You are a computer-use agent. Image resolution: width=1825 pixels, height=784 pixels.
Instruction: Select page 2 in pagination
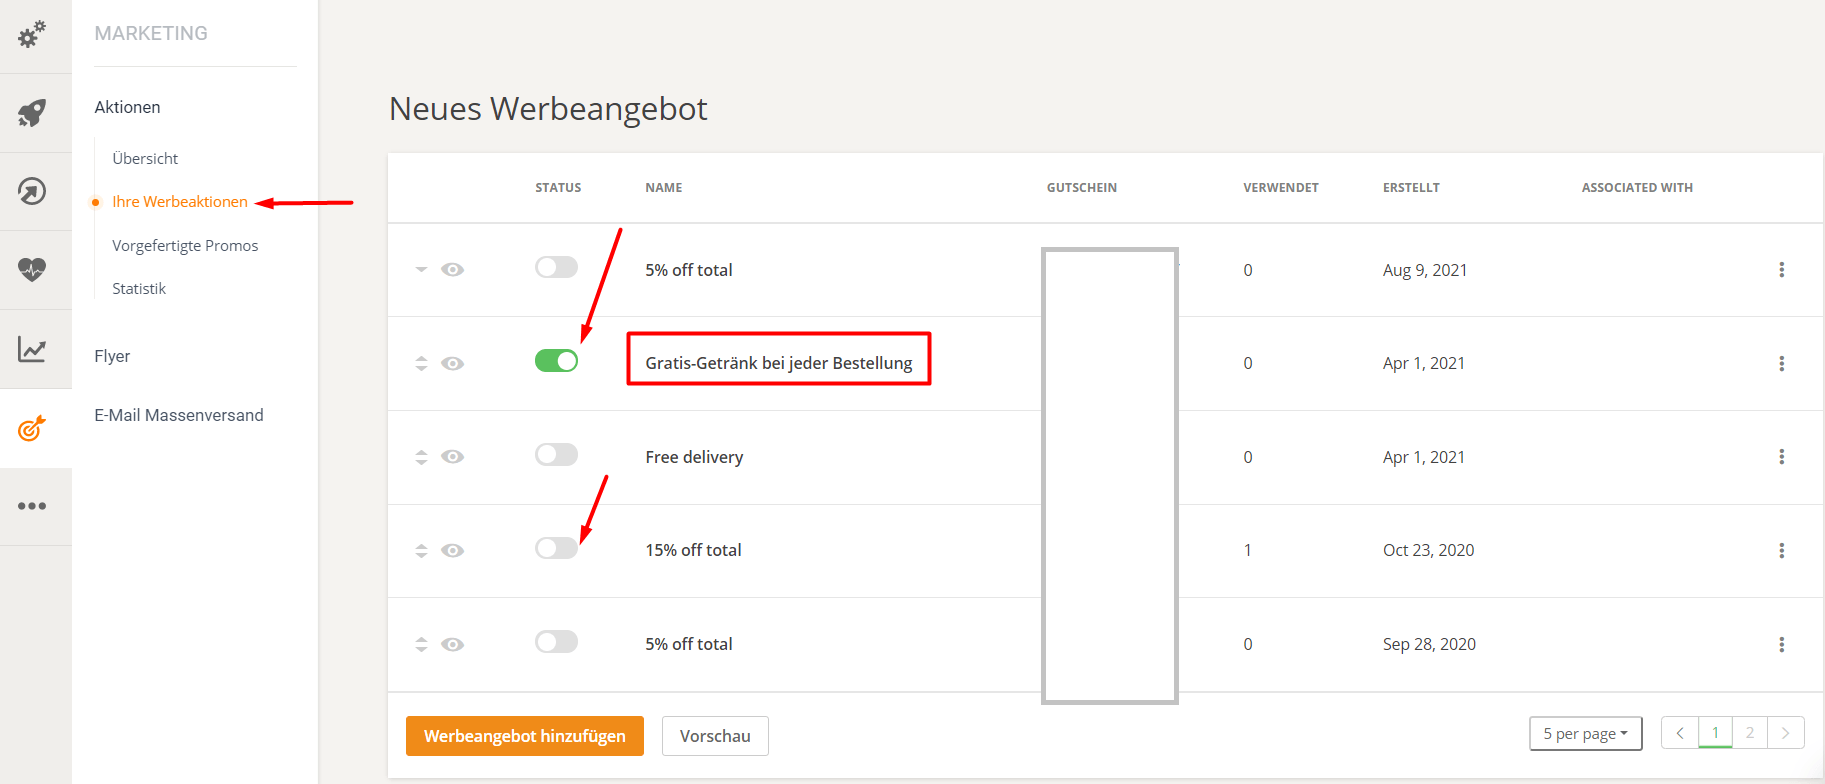(x=1750, y=733)
